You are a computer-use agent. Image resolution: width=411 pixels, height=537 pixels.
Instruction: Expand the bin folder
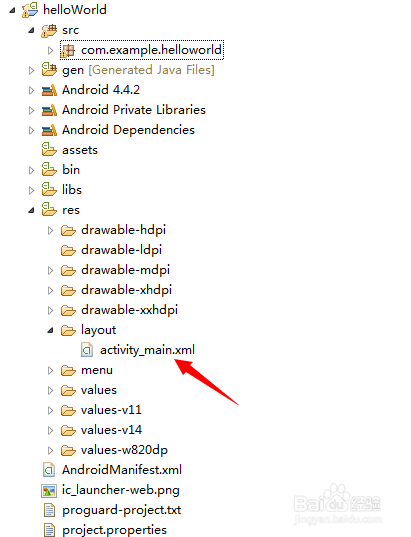(x=32, y=171)
